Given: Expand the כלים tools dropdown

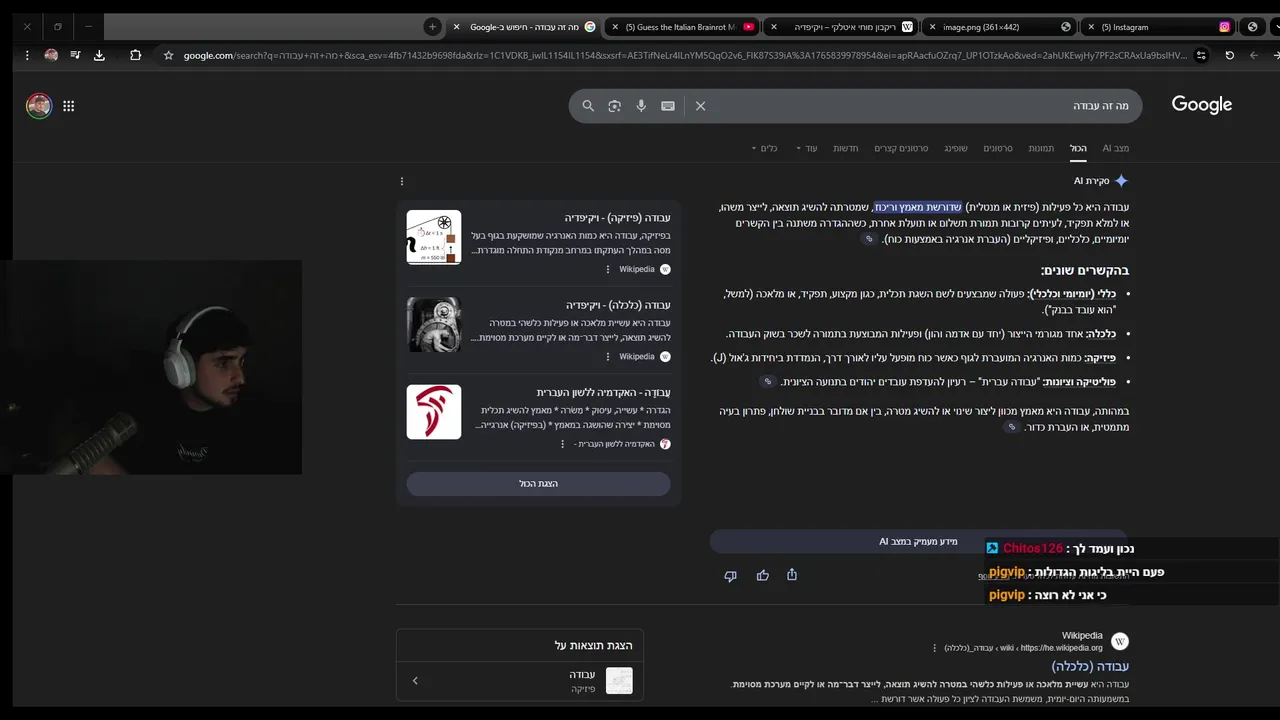Looking at the screenshot, I should coord(764,148).
